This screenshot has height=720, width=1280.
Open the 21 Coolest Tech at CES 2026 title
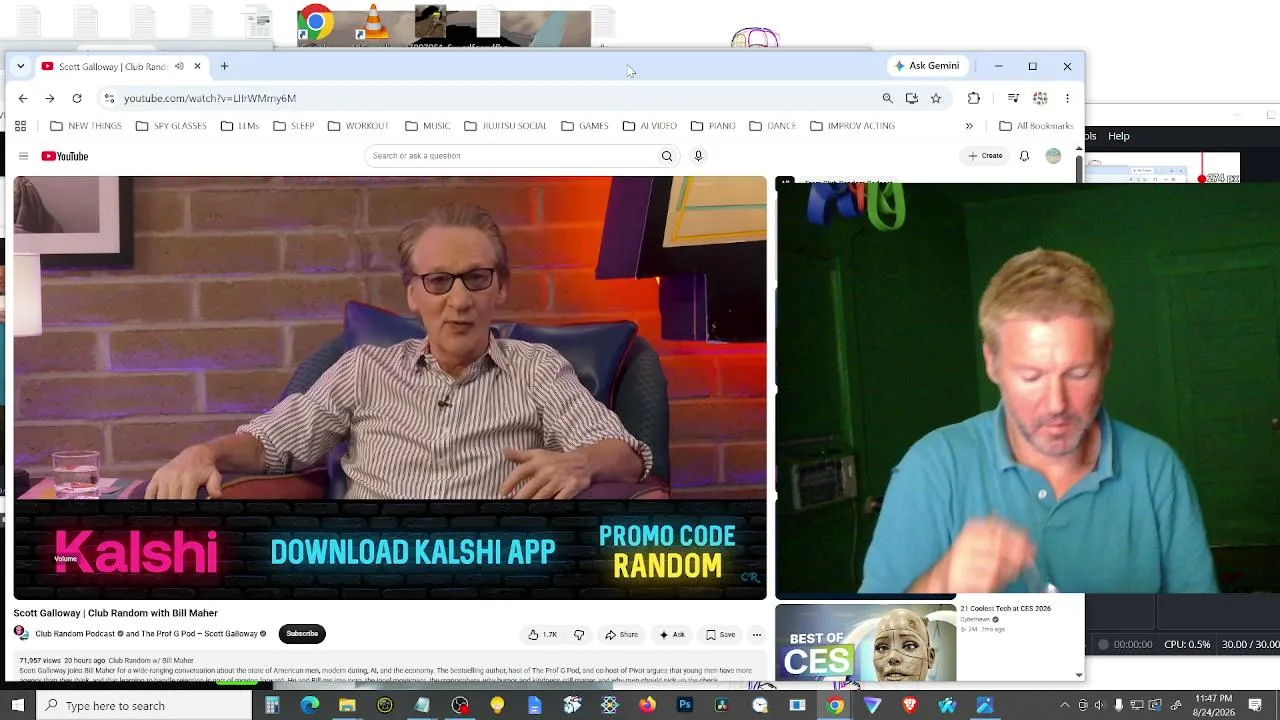(x=1005, y=608)
